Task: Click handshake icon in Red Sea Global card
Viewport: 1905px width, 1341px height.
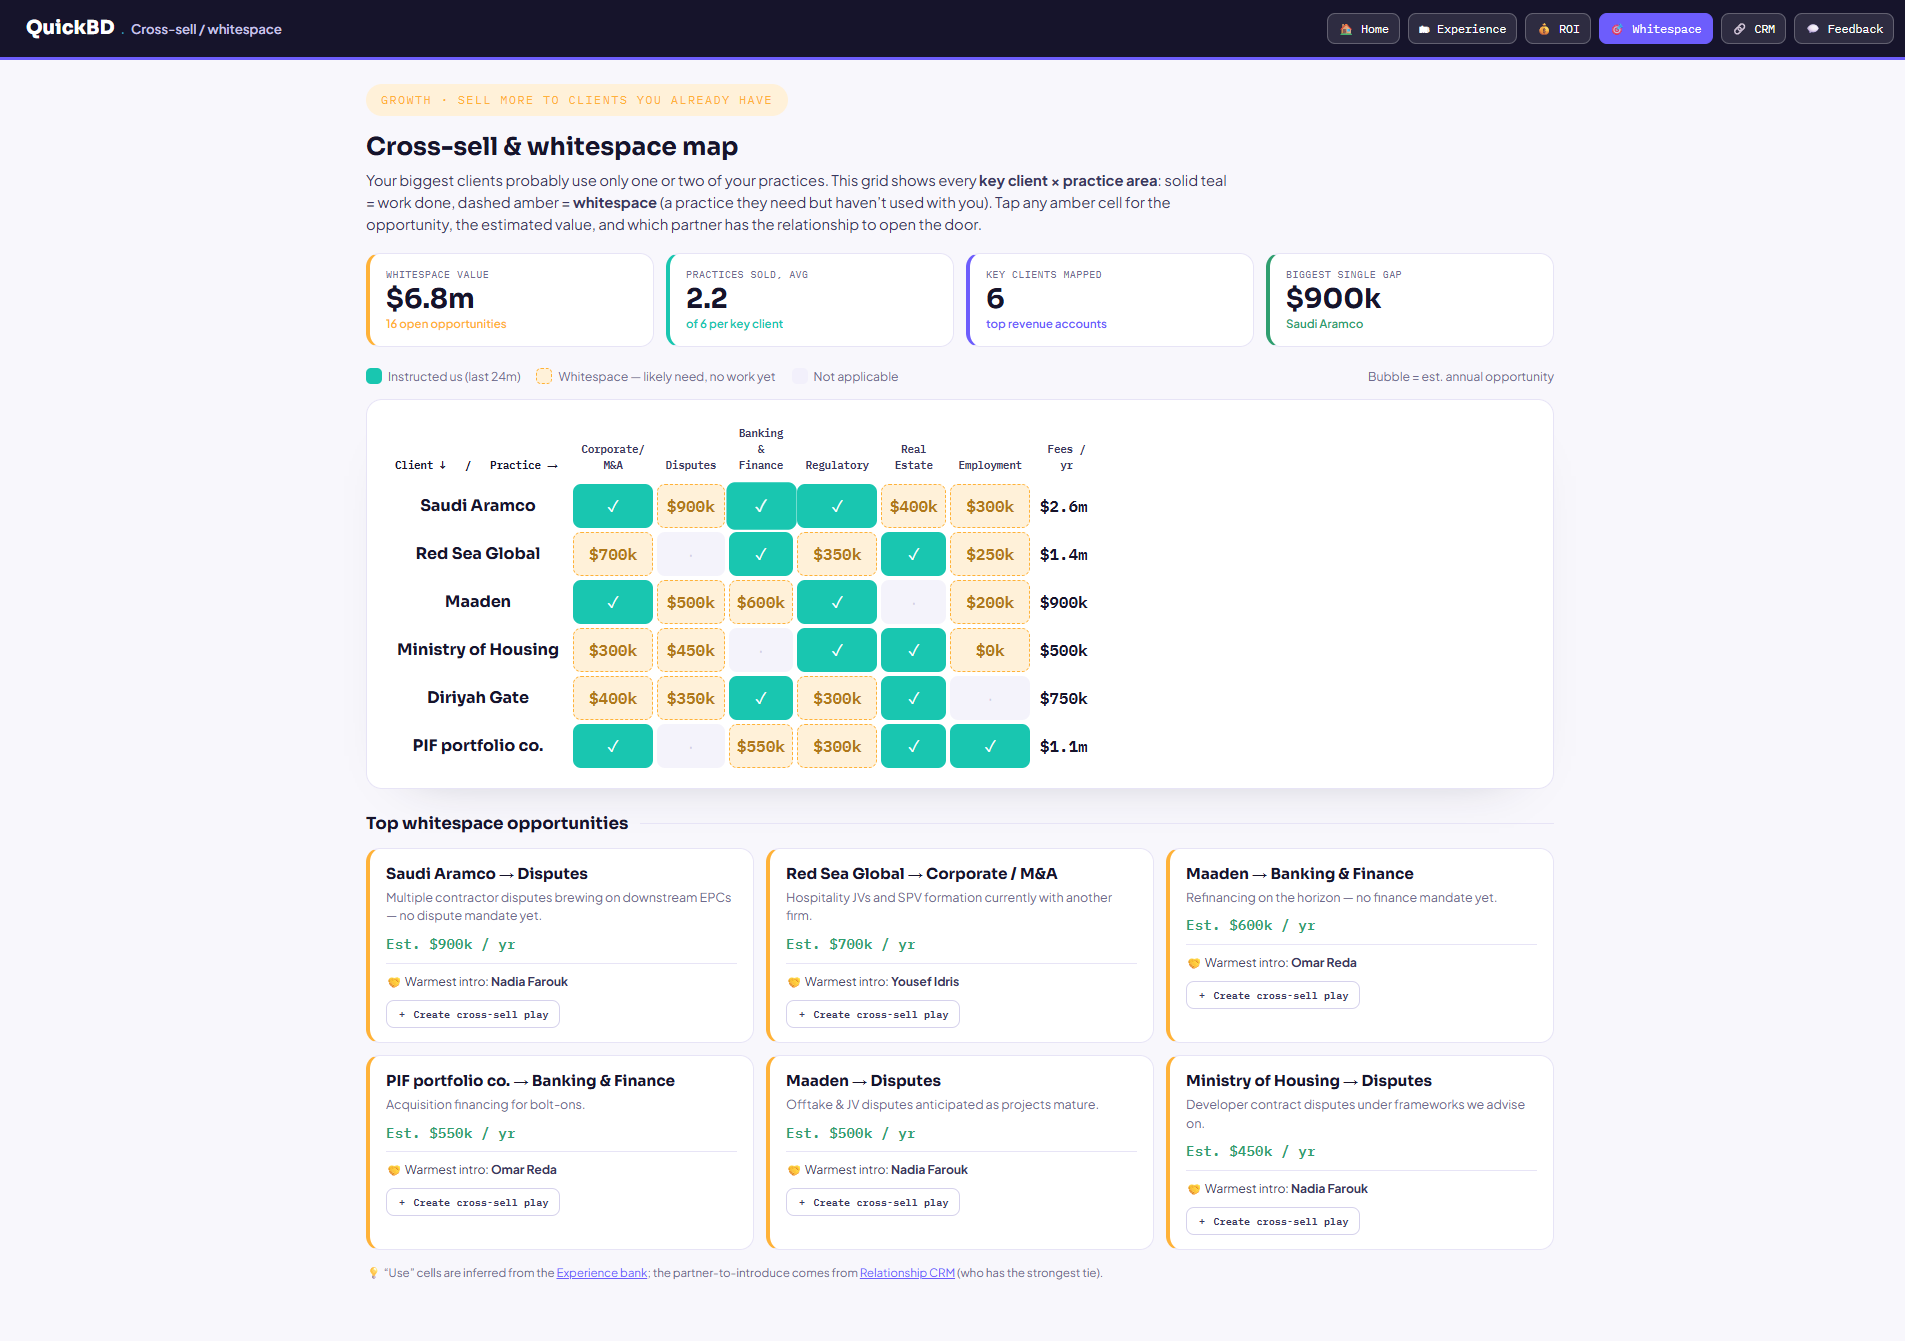Action: [x=793, y=983]
